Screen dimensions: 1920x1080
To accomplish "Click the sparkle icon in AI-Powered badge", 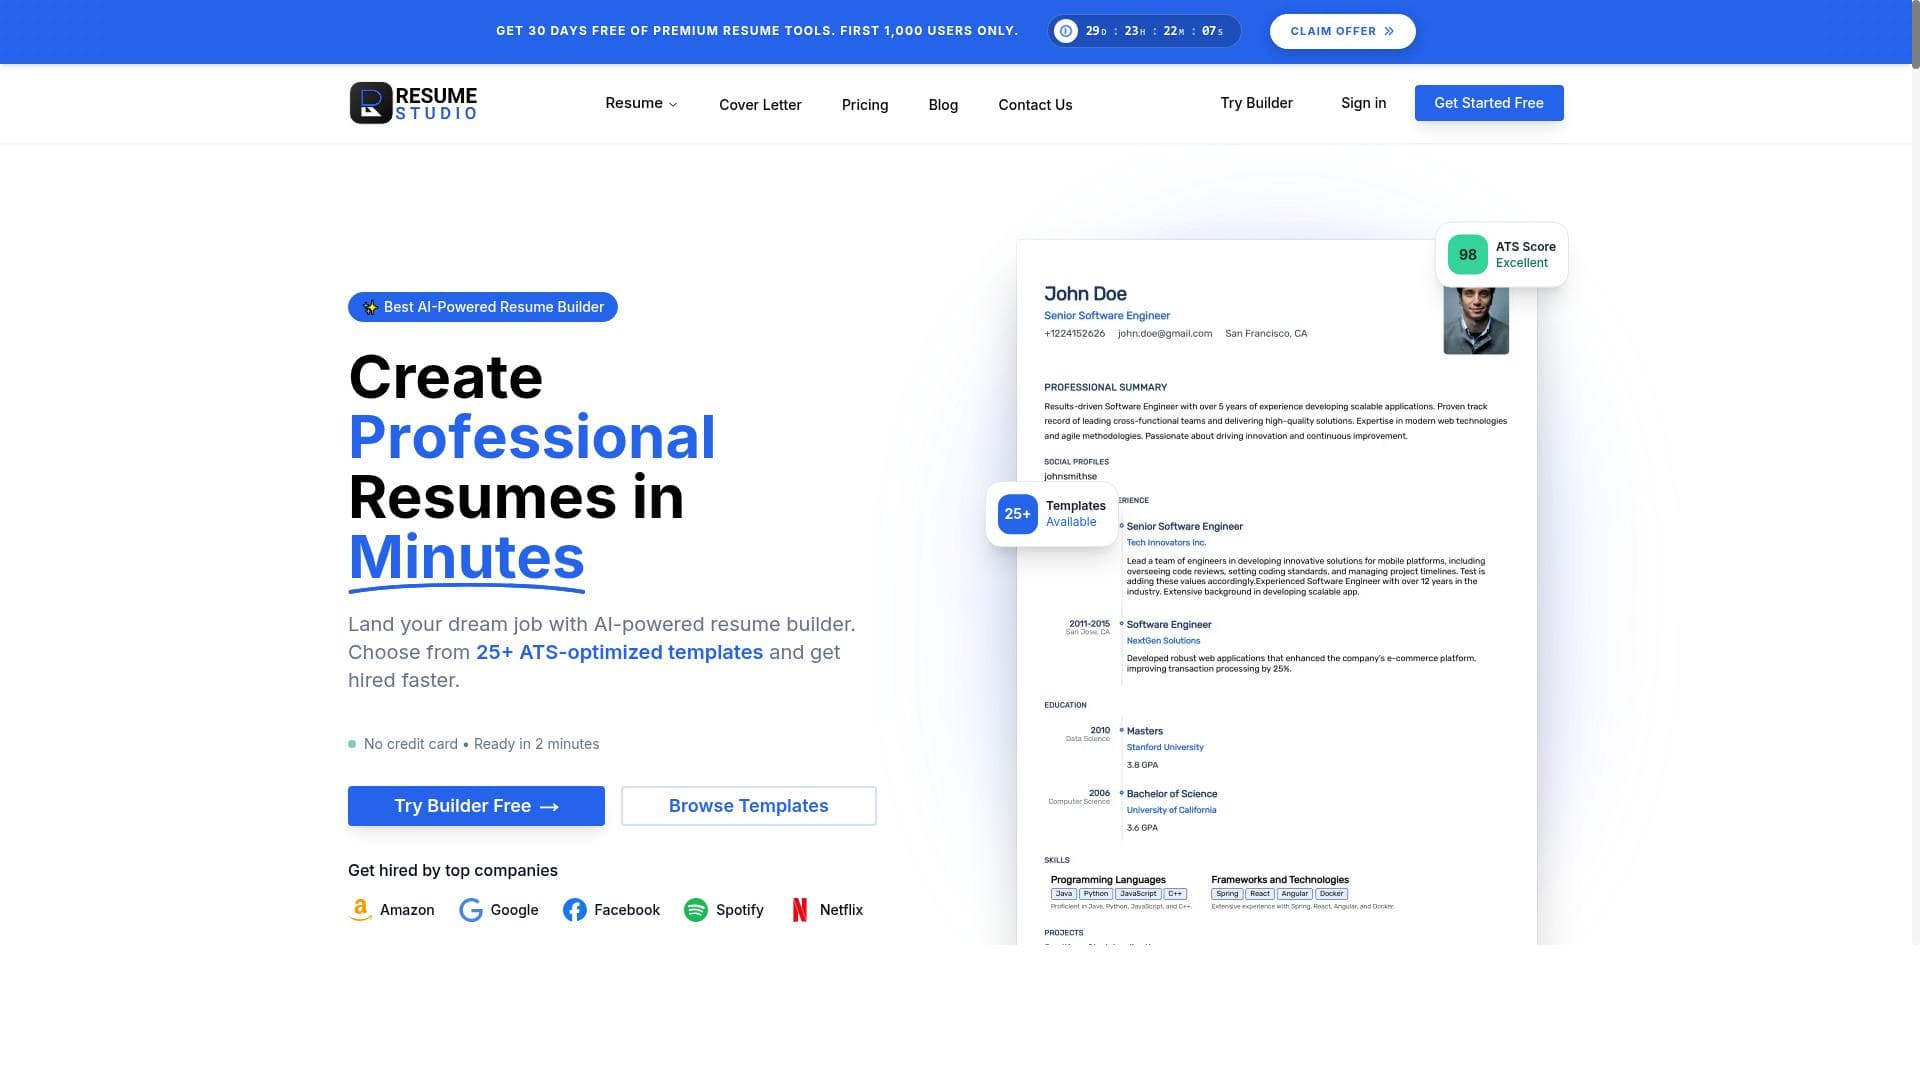I will 370,307.
